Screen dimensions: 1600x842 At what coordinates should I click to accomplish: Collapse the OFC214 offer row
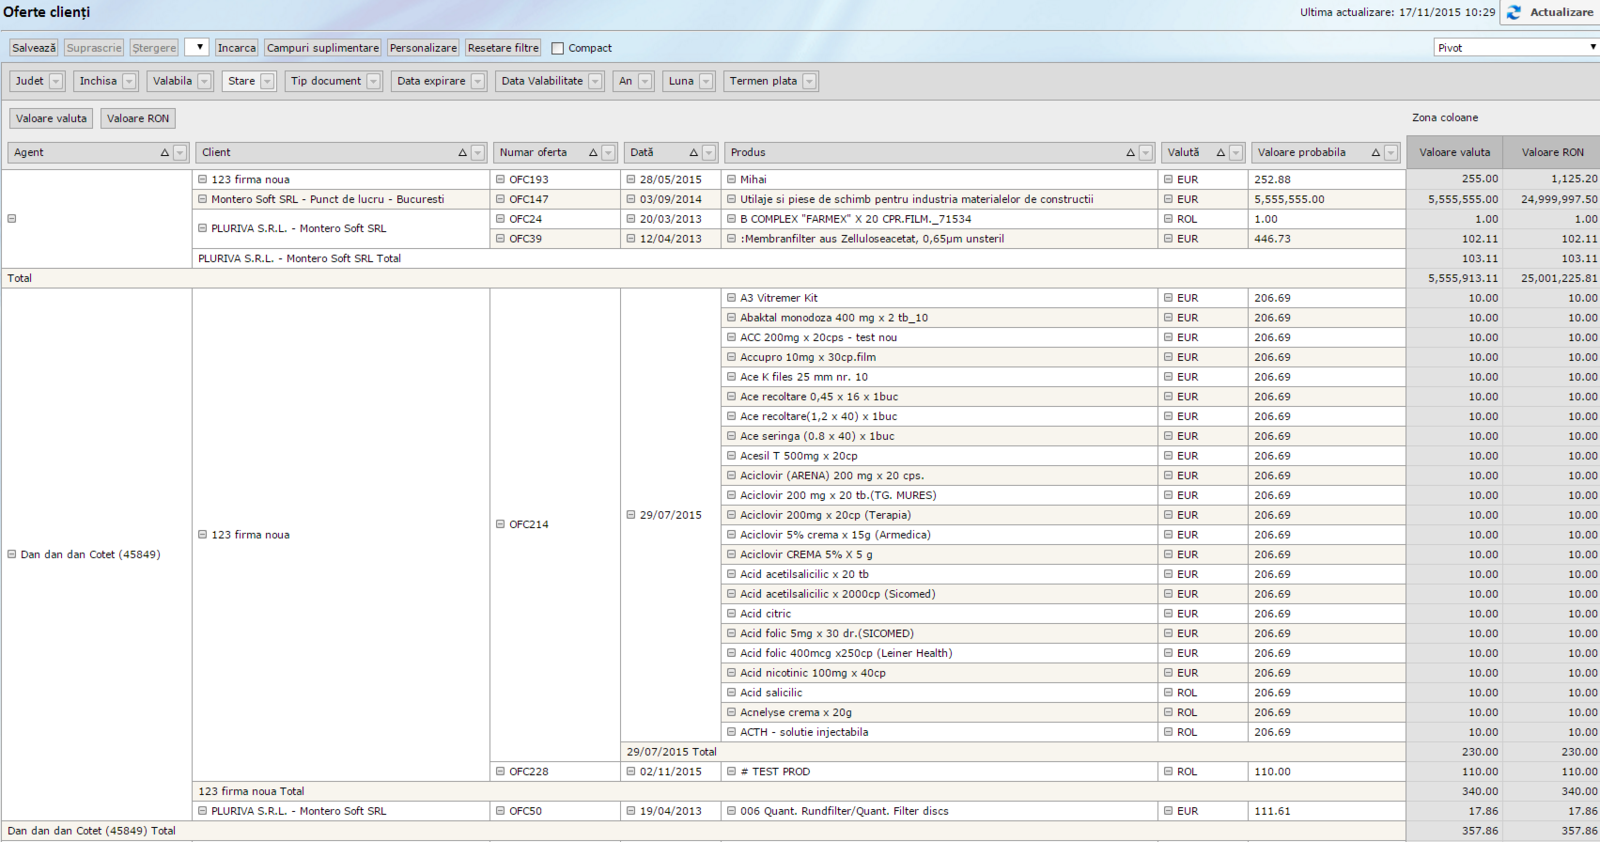[x=501, y=524]
